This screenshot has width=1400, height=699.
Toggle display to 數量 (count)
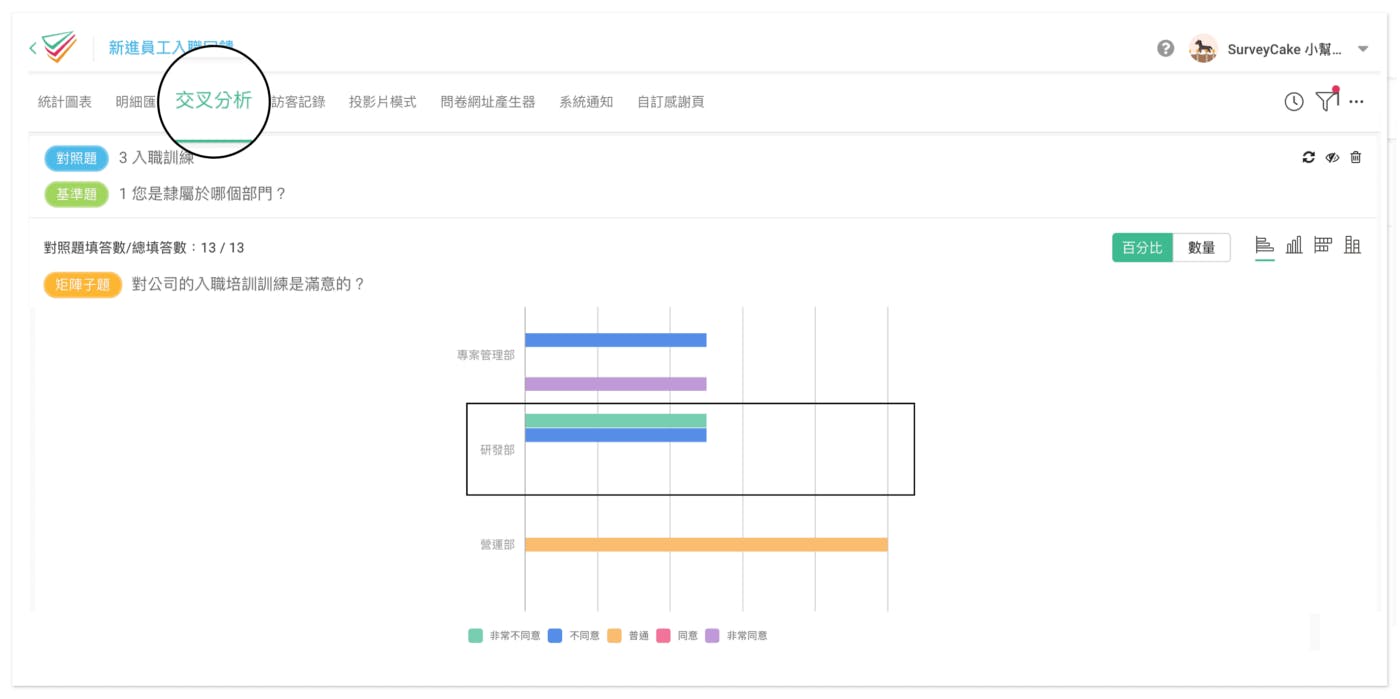click(1201, 248)
